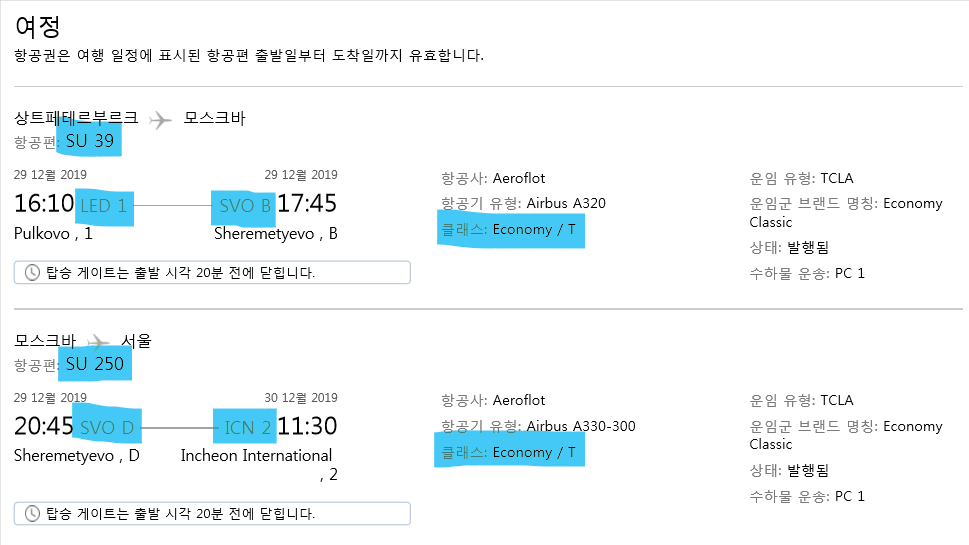Click the airplane icon after 상트페테르부르크
This screenshot has height=545, width=969.
[x=160, y=119]
